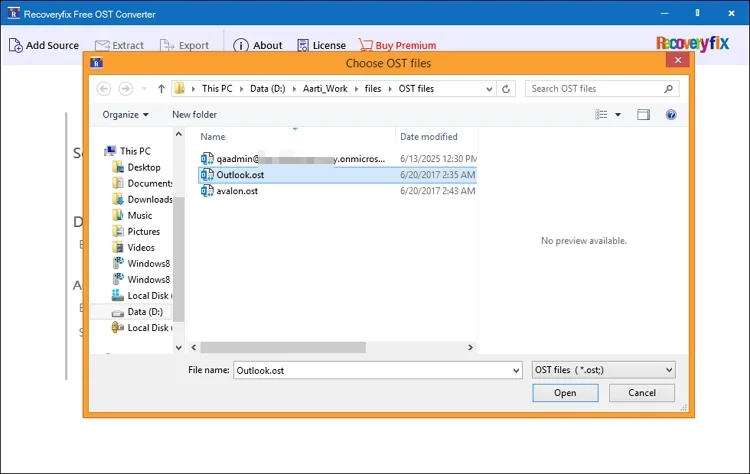This screenshot has width=750, height=474.
Task: Click the search magnifier icon
Action: point(669,88)
